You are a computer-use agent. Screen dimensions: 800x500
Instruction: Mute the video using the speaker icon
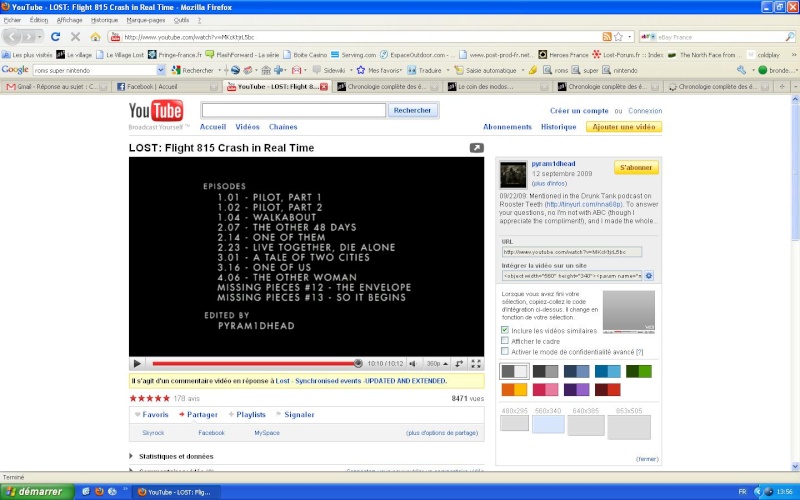(413, 363)
